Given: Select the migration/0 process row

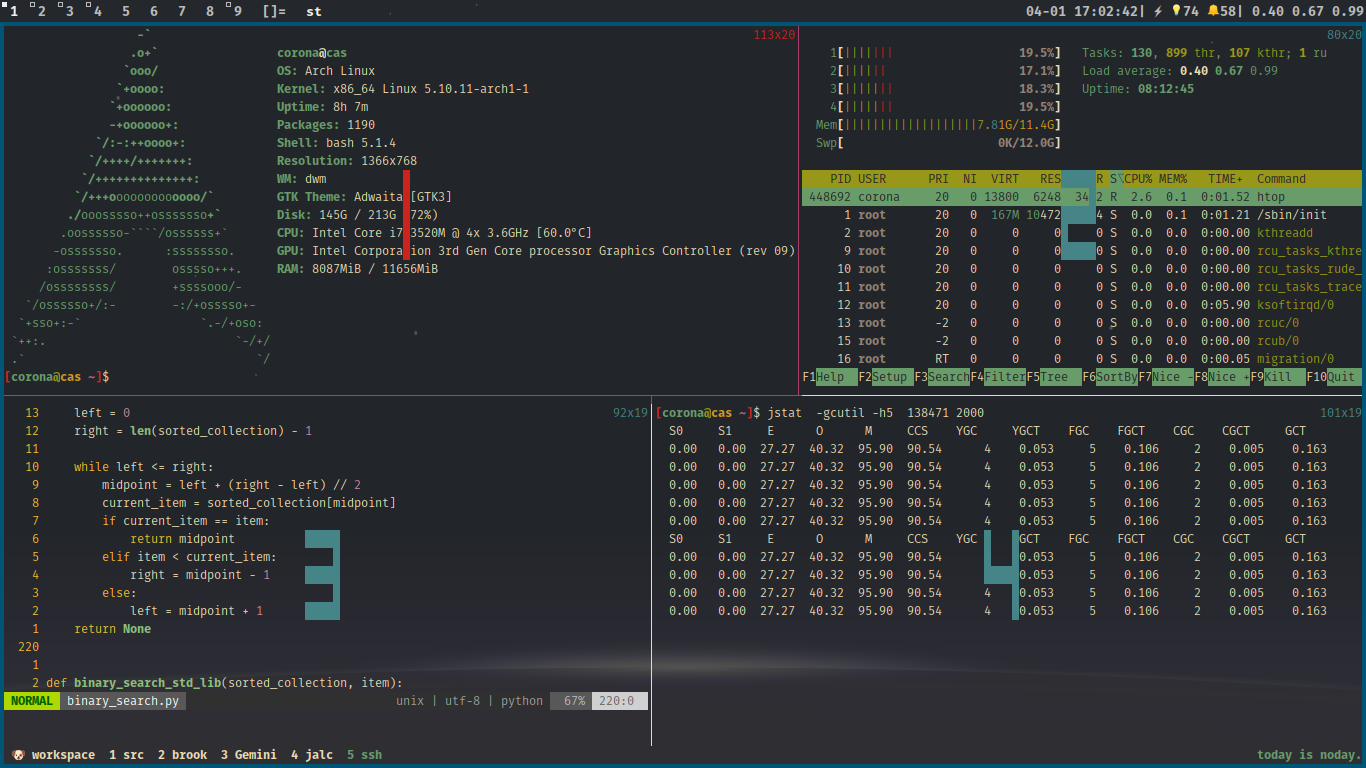Looking at the screenshot, I should pos(1082,359).
